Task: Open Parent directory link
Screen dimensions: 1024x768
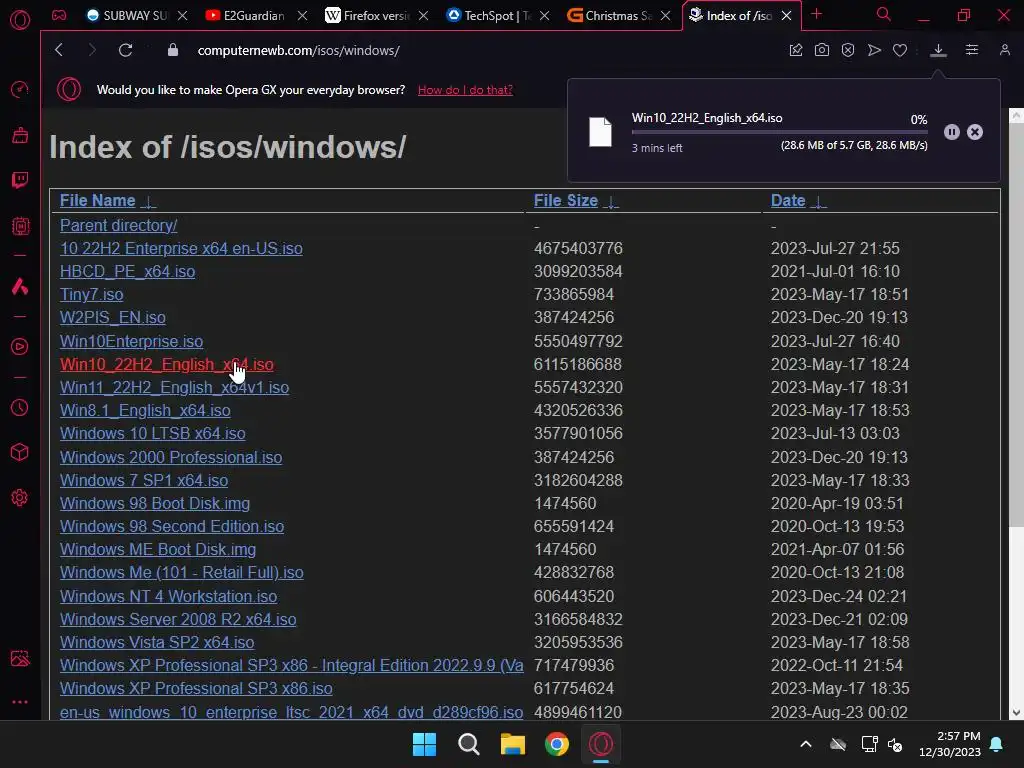Action: coord(118,225)
